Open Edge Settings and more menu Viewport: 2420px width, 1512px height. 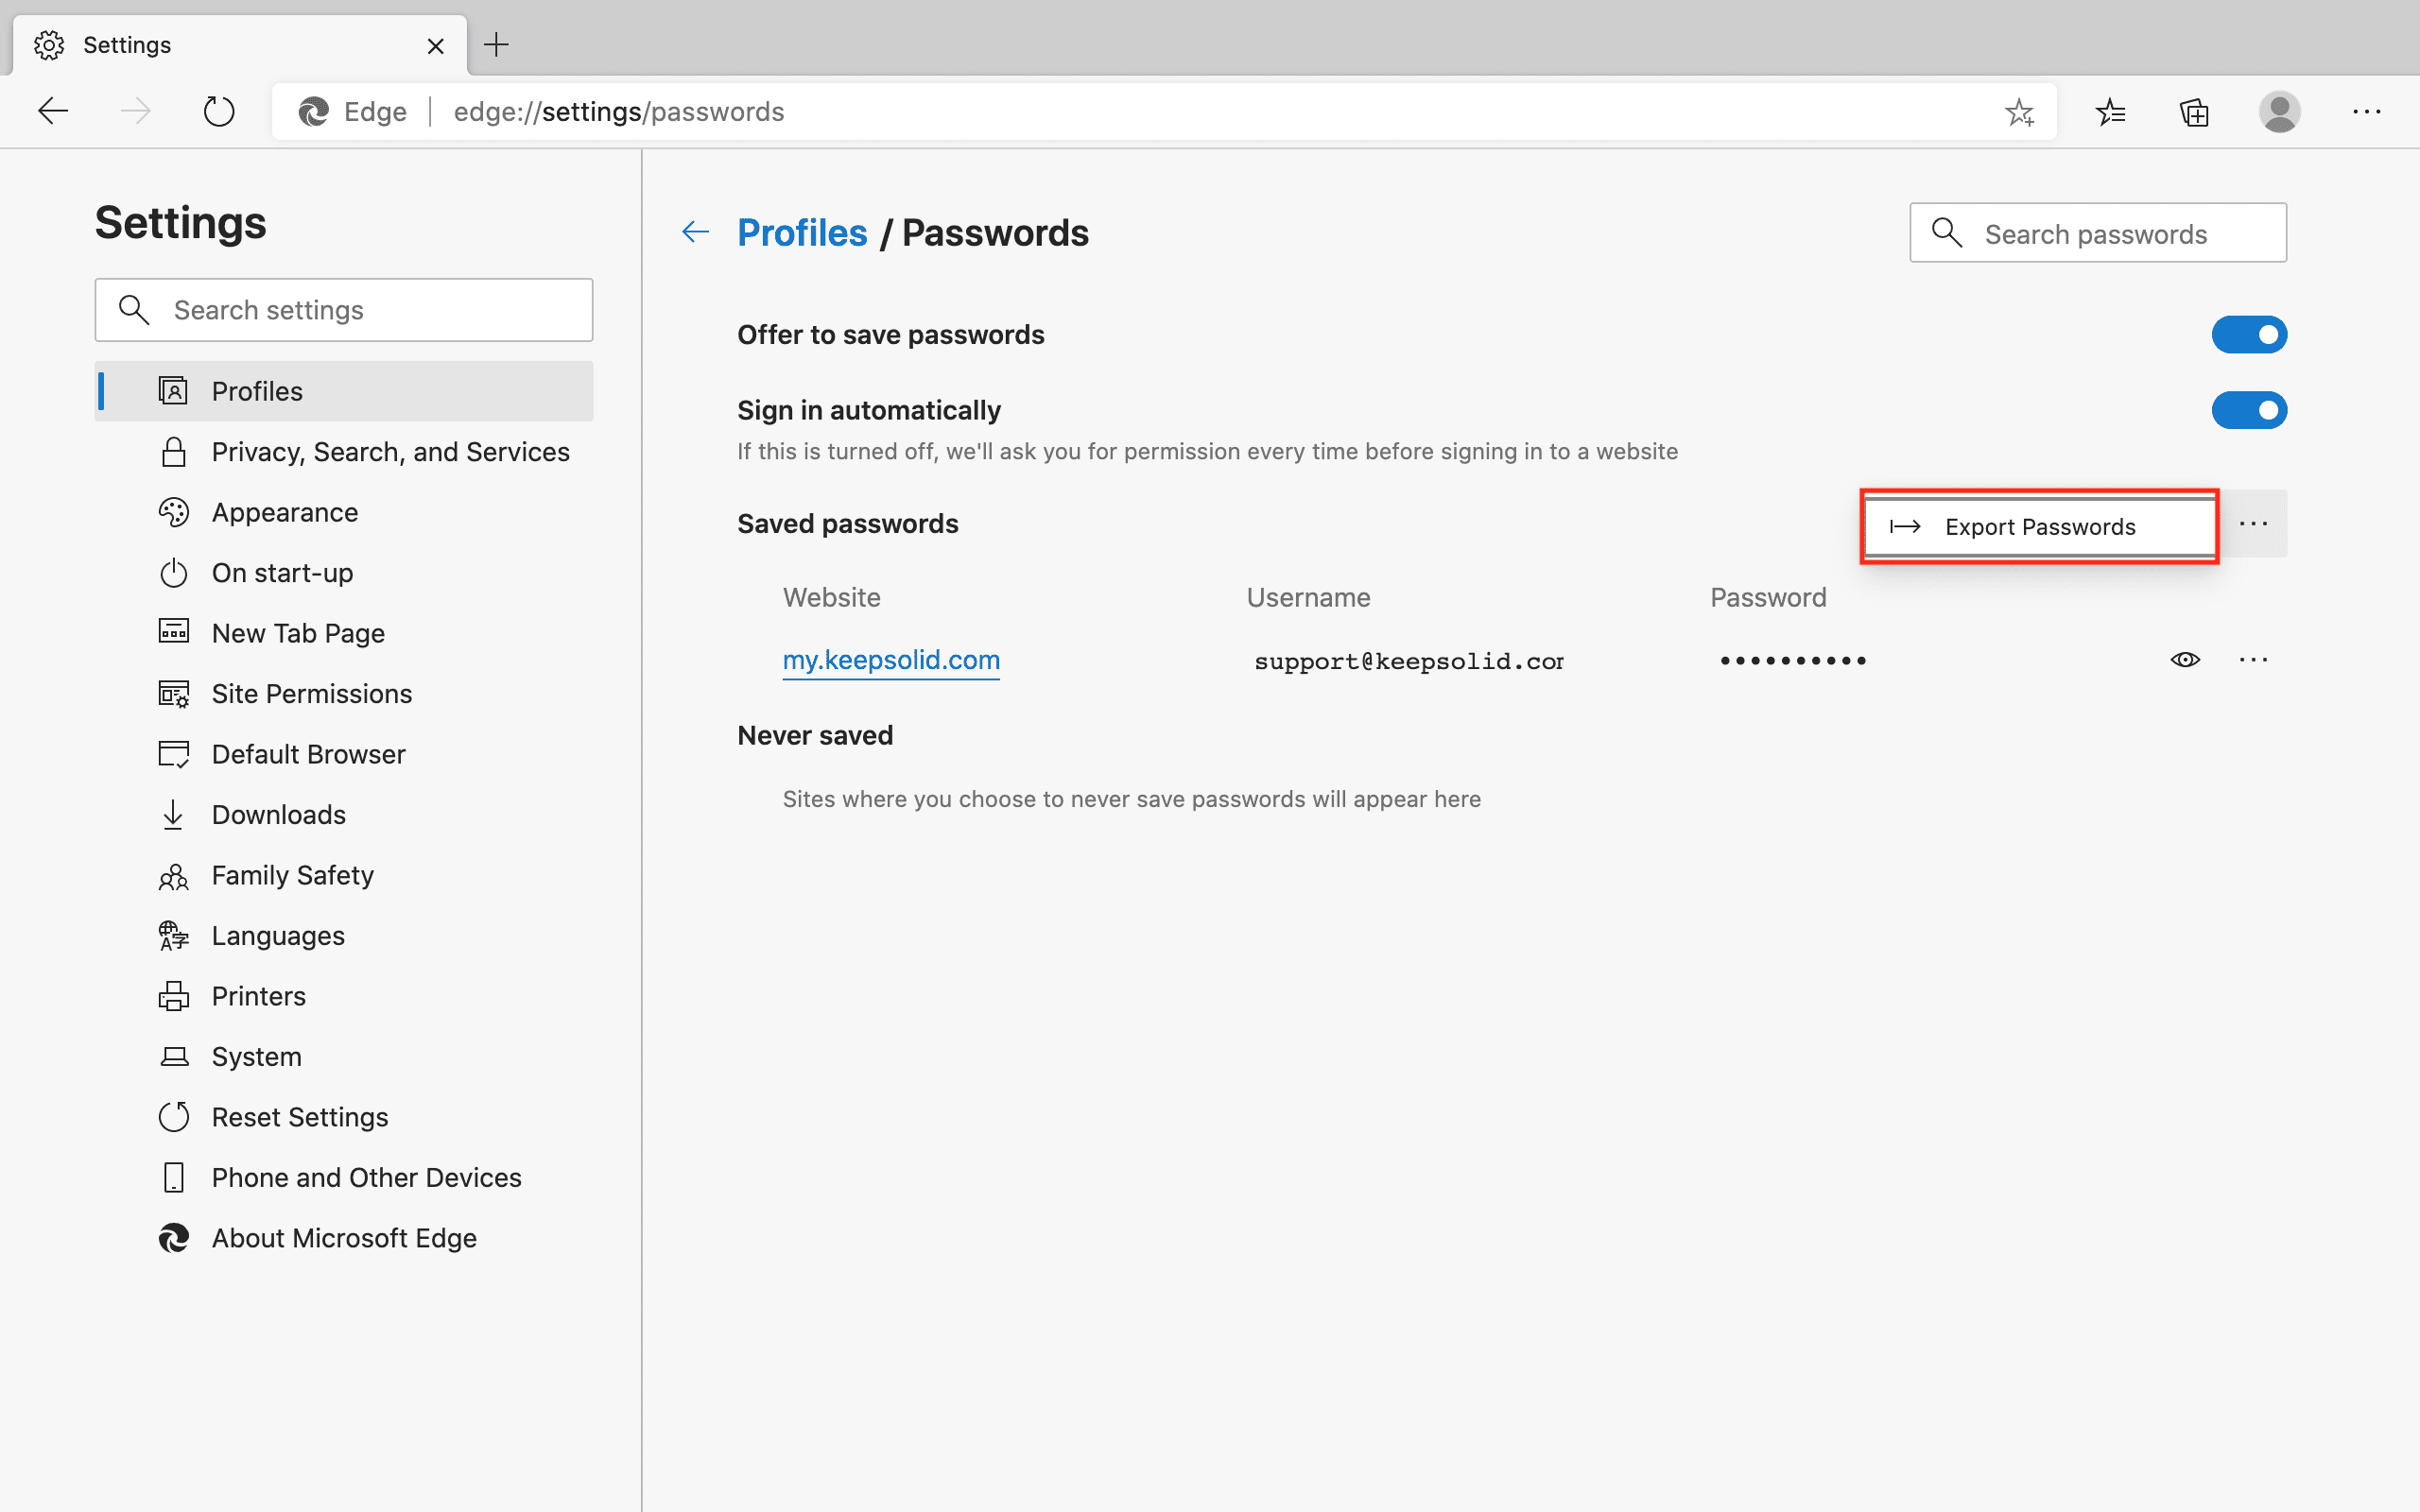(2366, 112)
